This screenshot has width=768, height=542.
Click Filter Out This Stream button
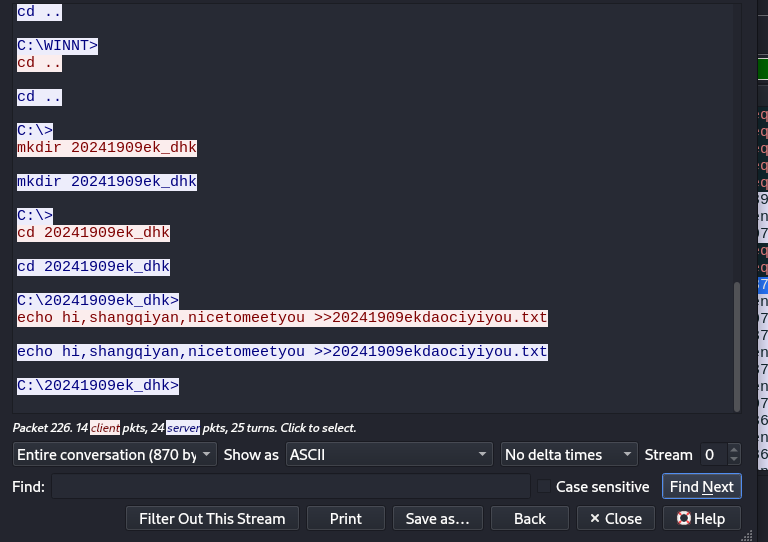pyautogui.click(x=212, y=518)
